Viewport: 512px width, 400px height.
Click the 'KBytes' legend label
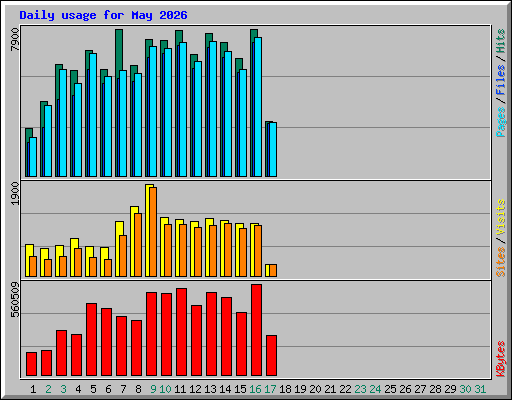click(500, 359)
